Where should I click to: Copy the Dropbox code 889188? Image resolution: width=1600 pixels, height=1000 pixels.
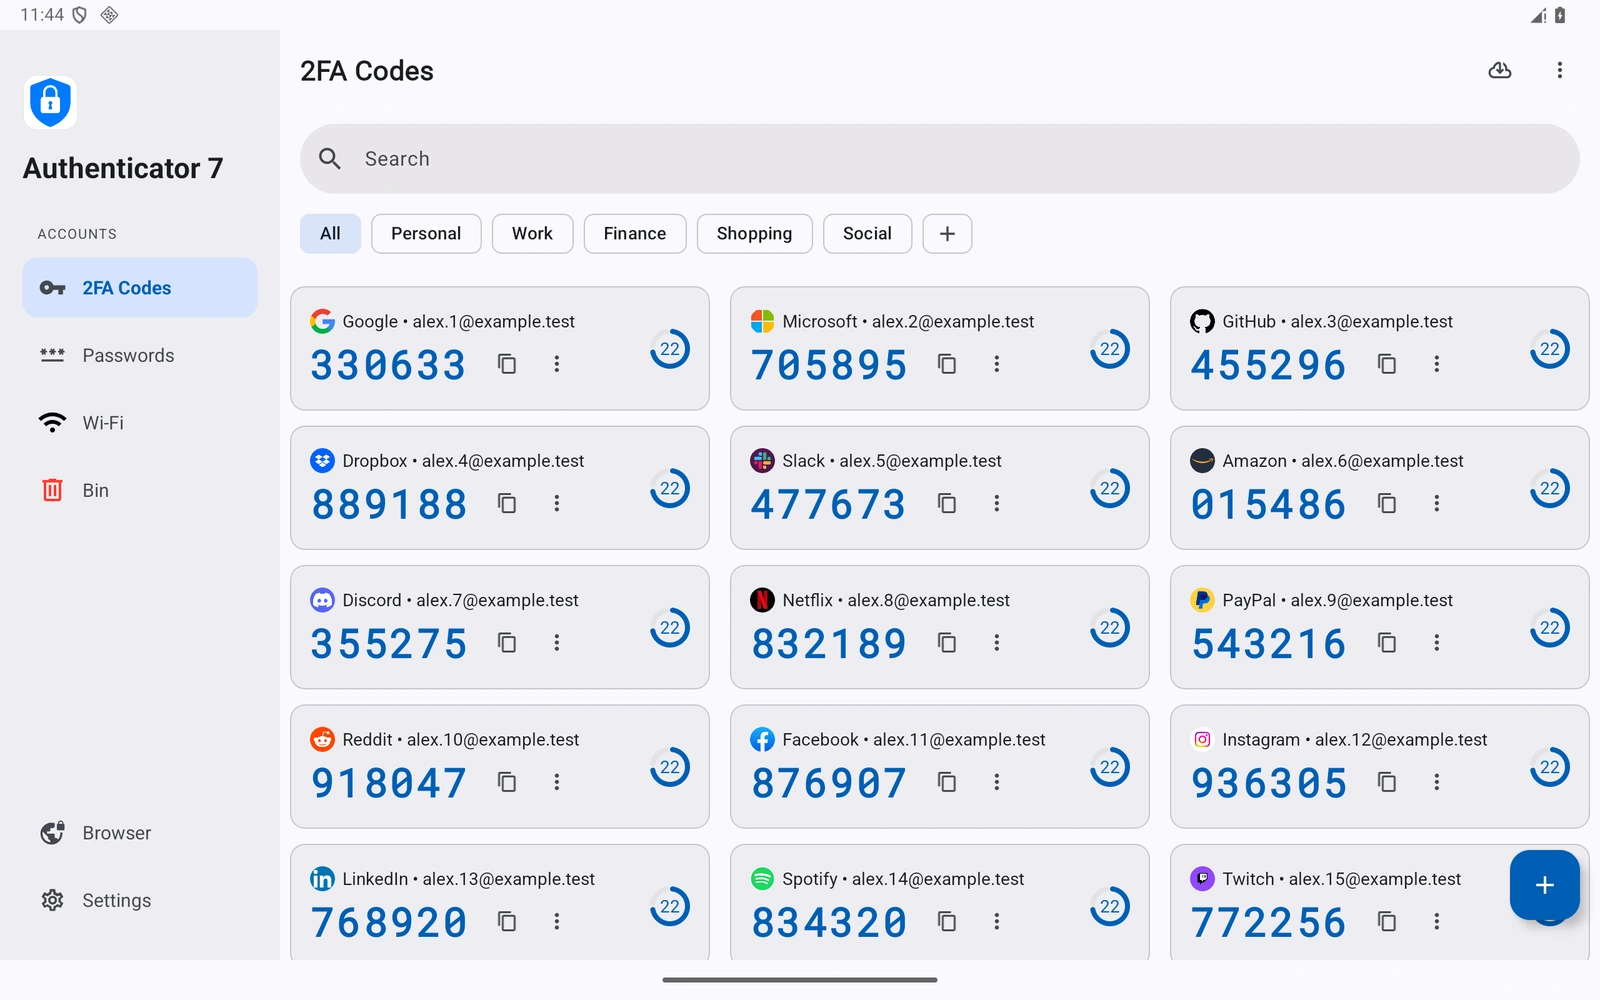(507, 503)
